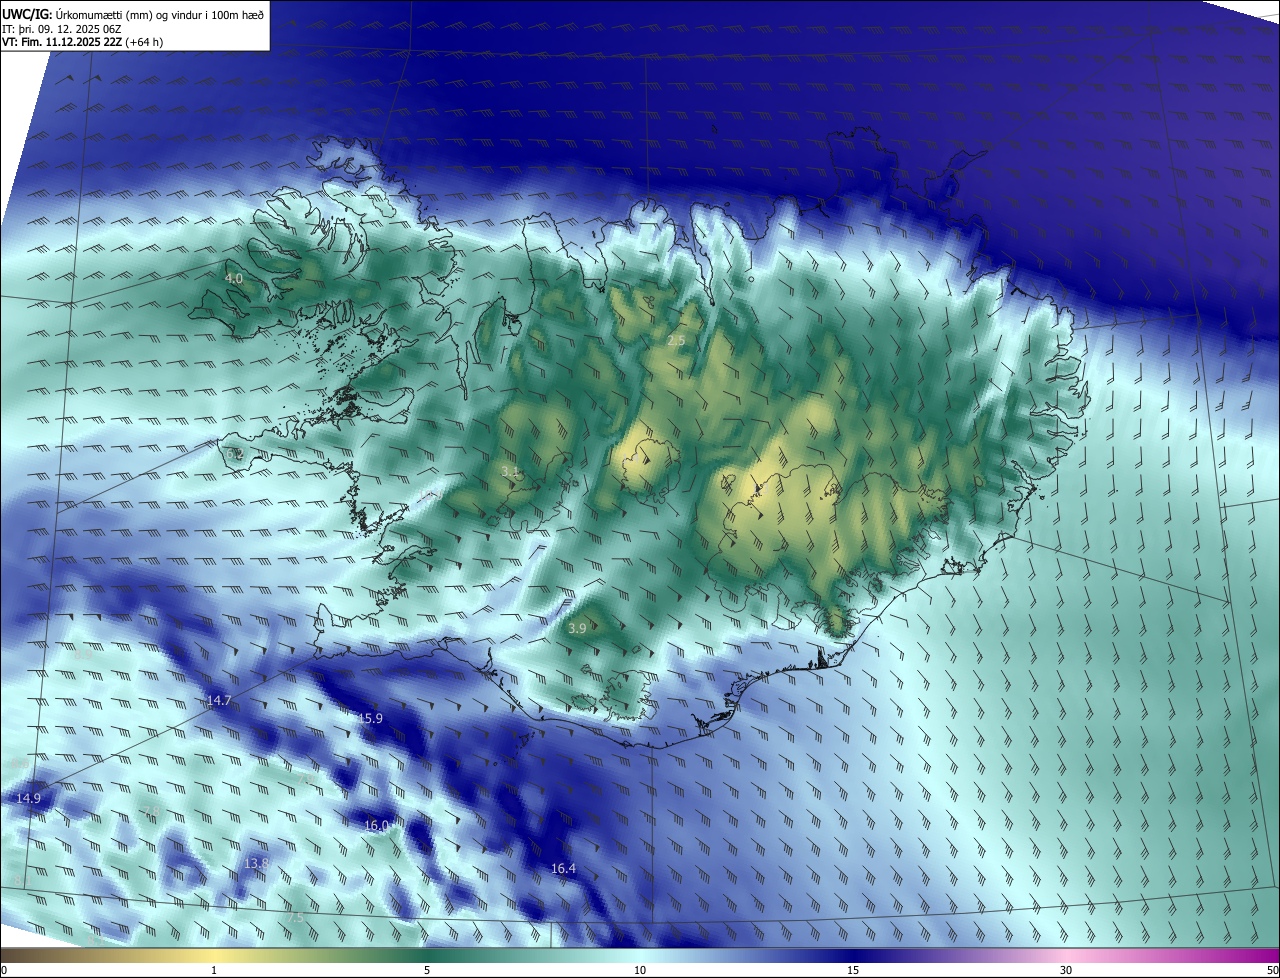Click the 4.0 precipitation label on map
This screenshot has width=1280, height=978.
tap(234, 279)
